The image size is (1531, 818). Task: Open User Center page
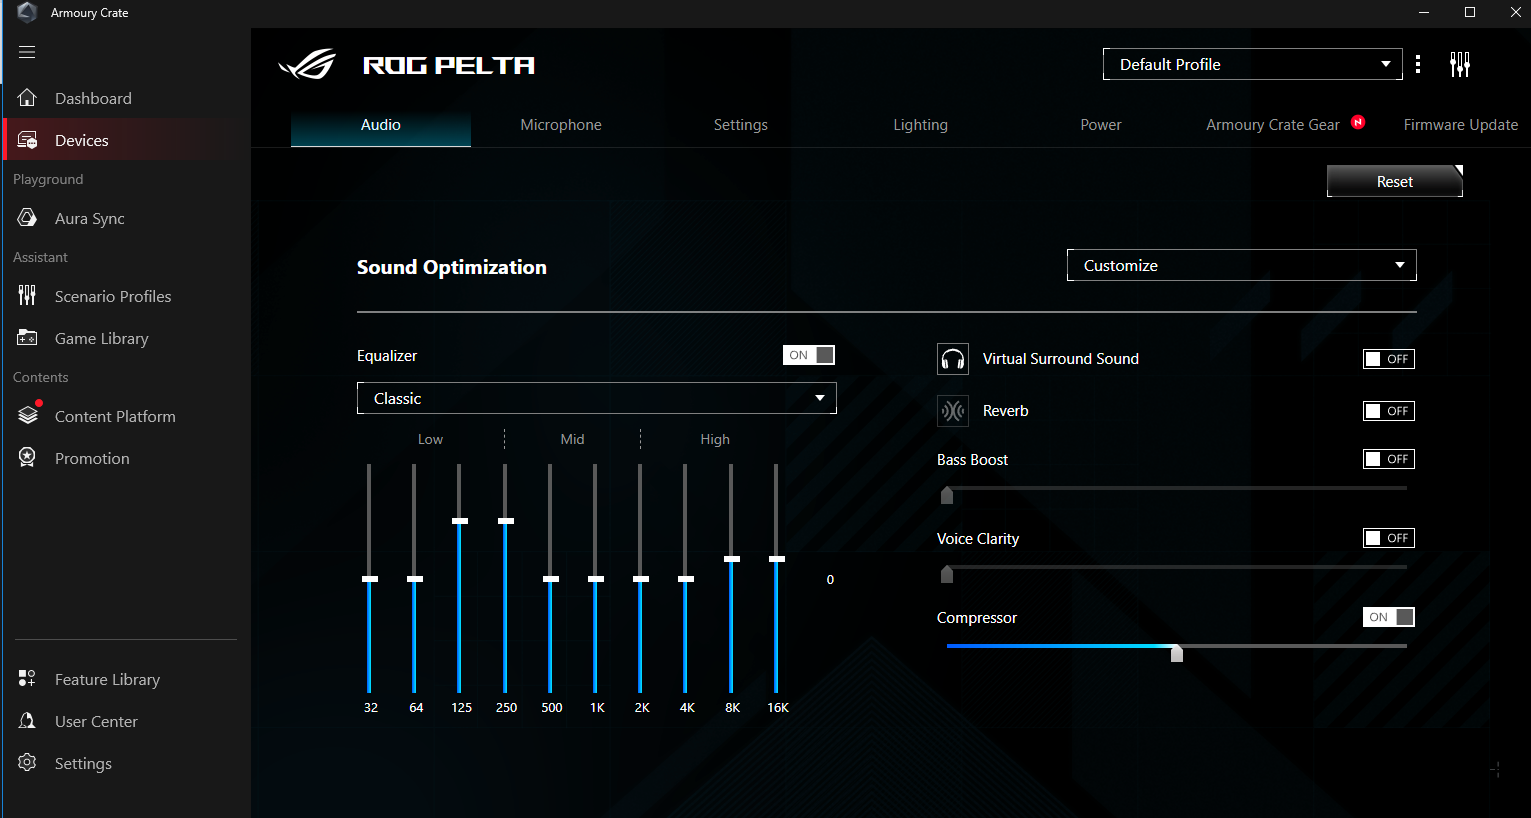[x=127, y=721]
